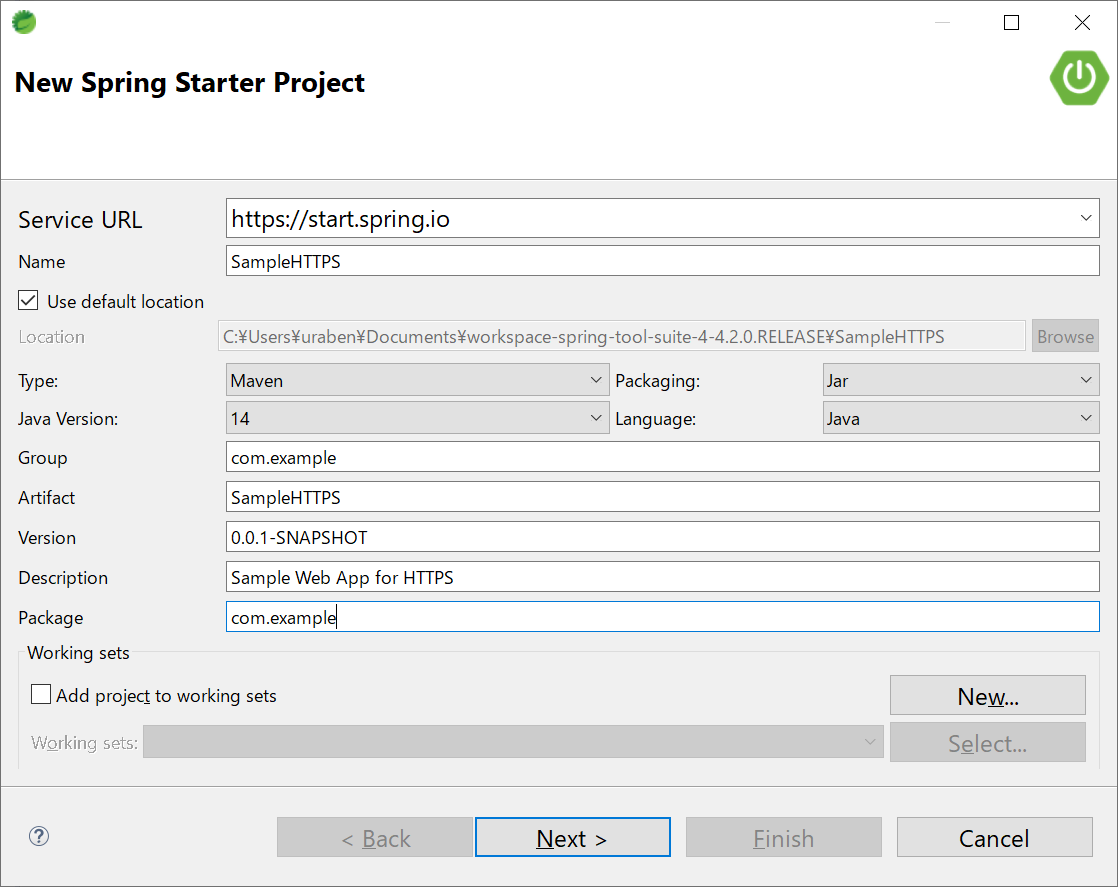Click the green Spring Boot power logo
Viewport: 1118px width, 887px height.
point(1079,77)
